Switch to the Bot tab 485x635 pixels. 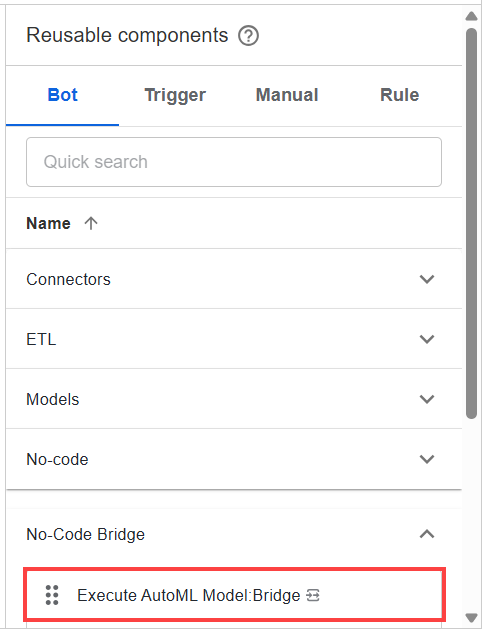click(x=62, y=95)
